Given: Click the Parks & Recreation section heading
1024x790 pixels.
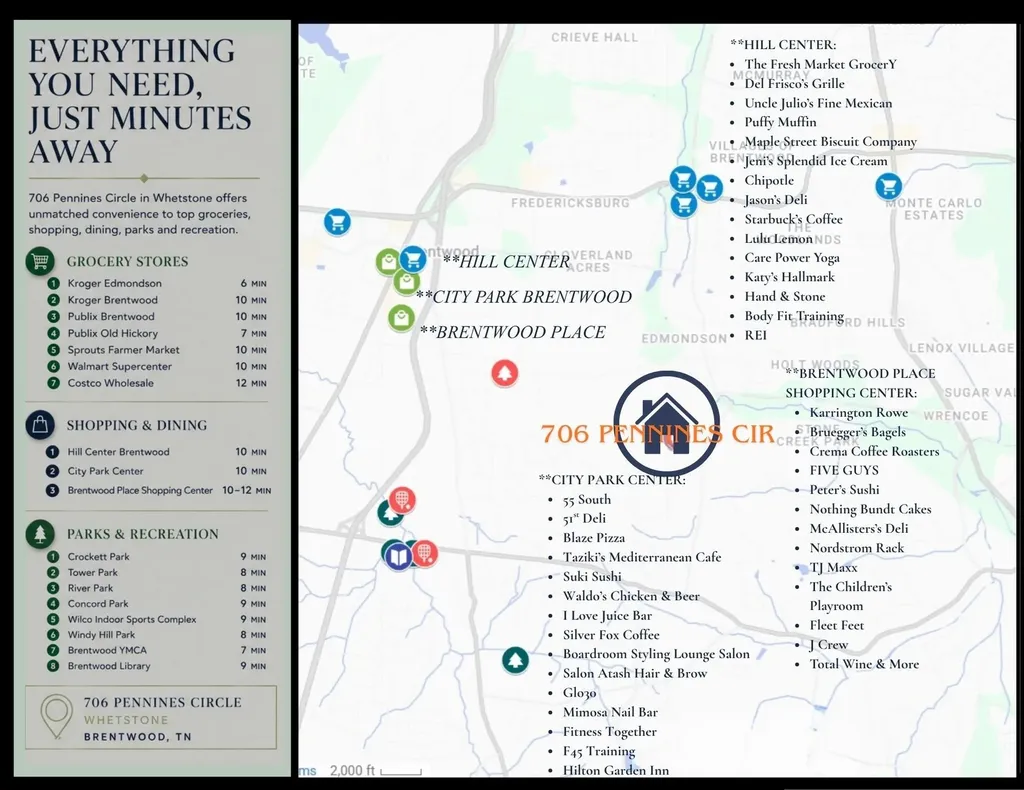Looking at the screenshot, I should (x=142, y=534).
